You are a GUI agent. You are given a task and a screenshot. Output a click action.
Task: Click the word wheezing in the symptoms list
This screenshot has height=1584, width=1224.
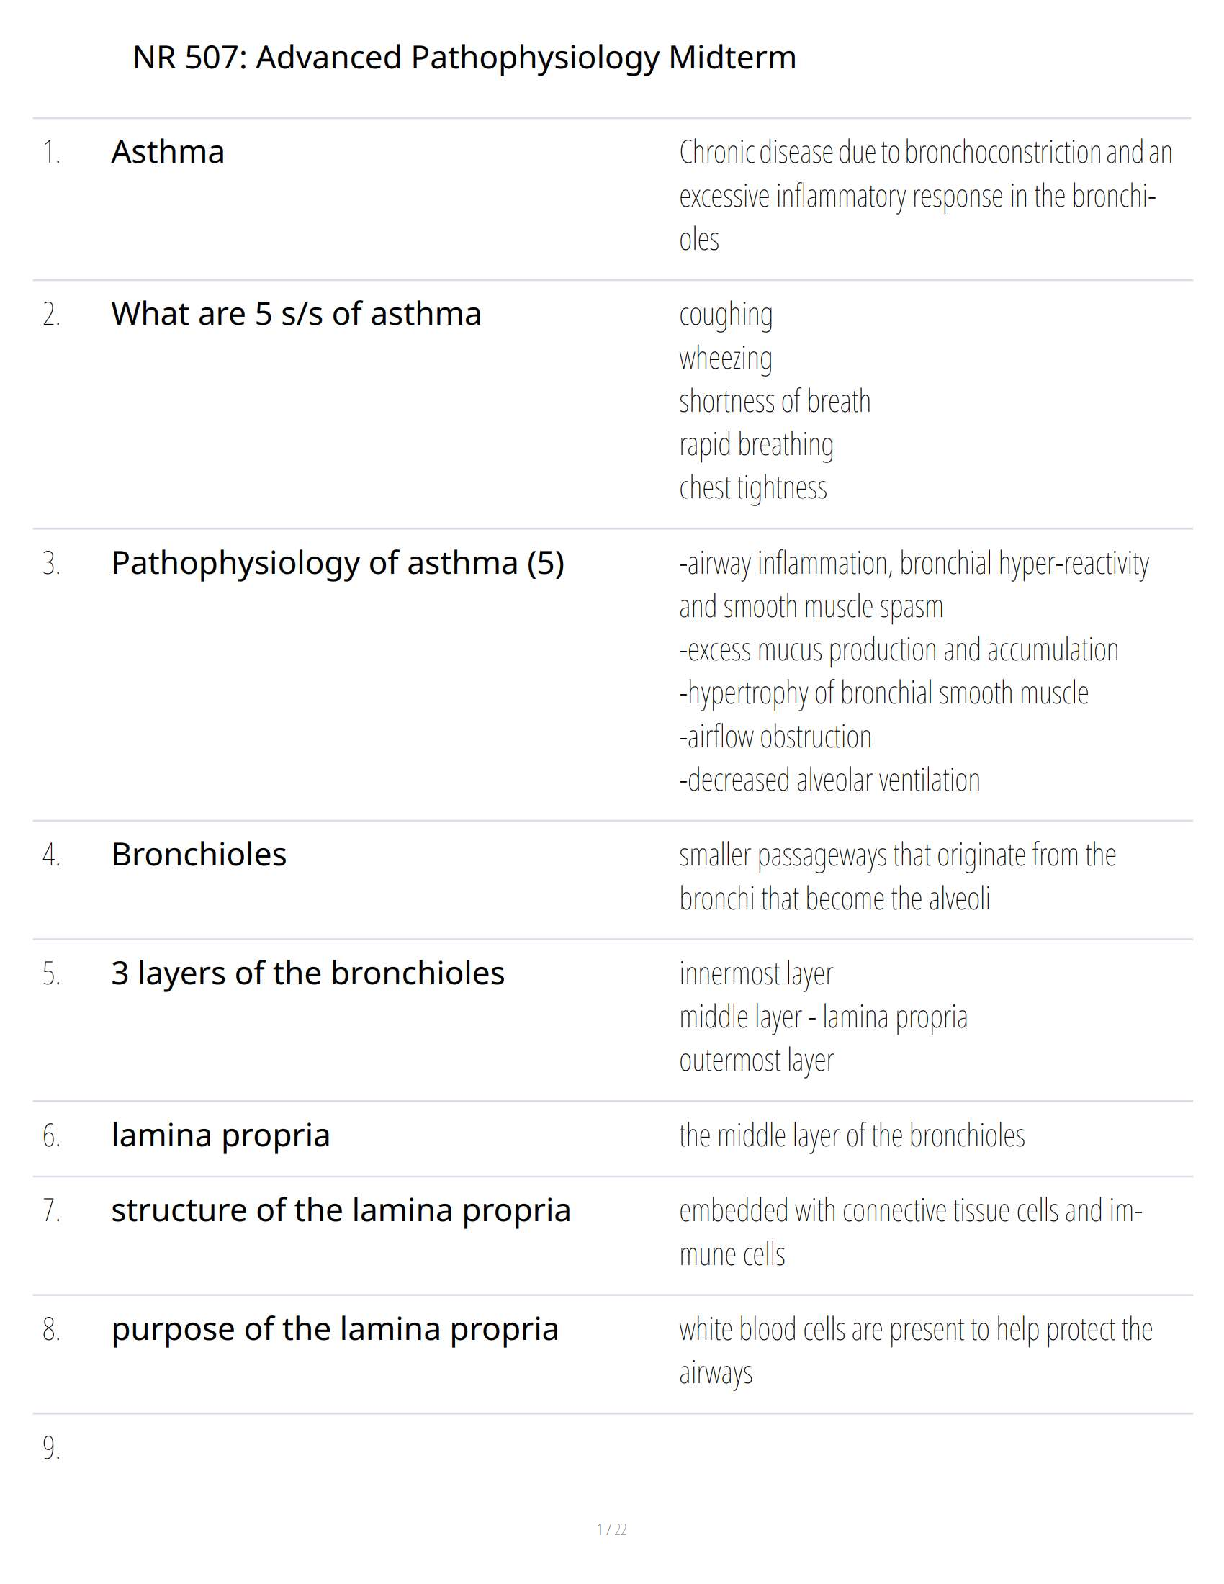coord(725,358)
